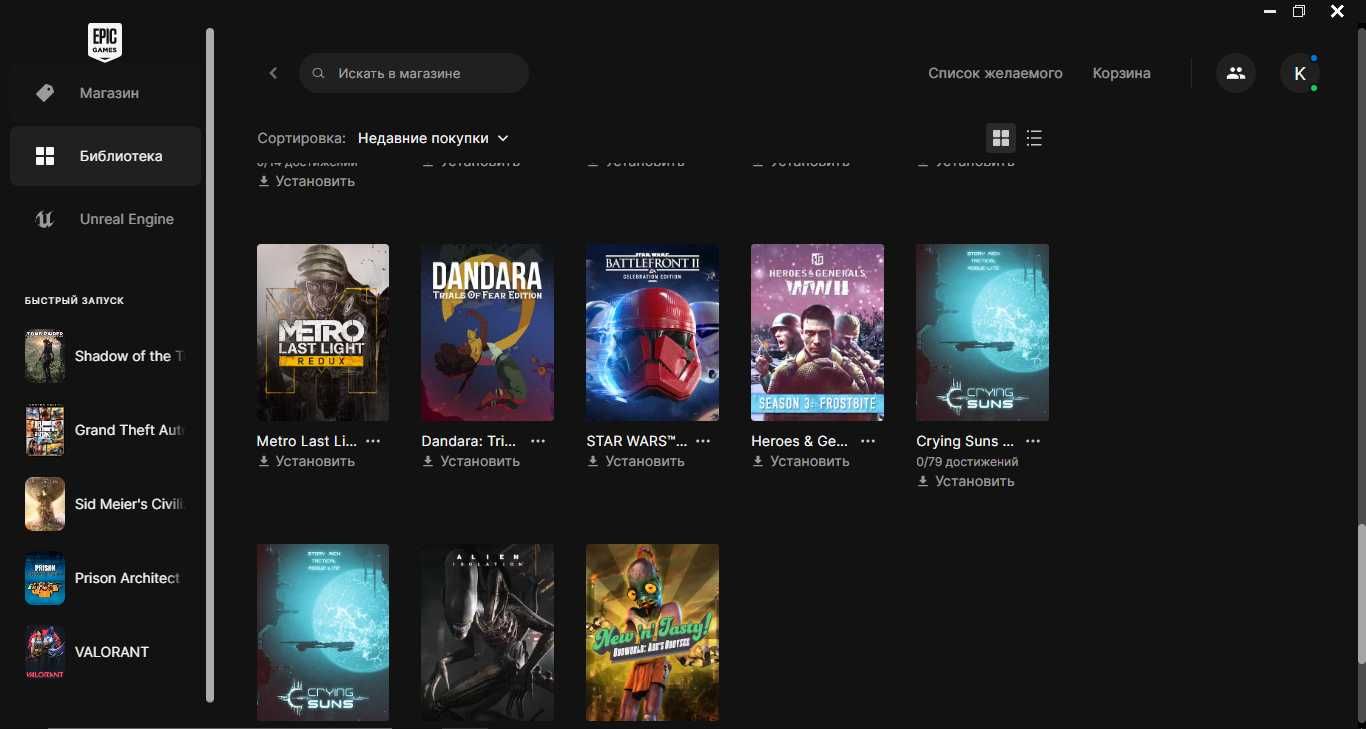Install Heroes & Generals
This screenshot has width=1366, height=729.
tap(801, 461)
